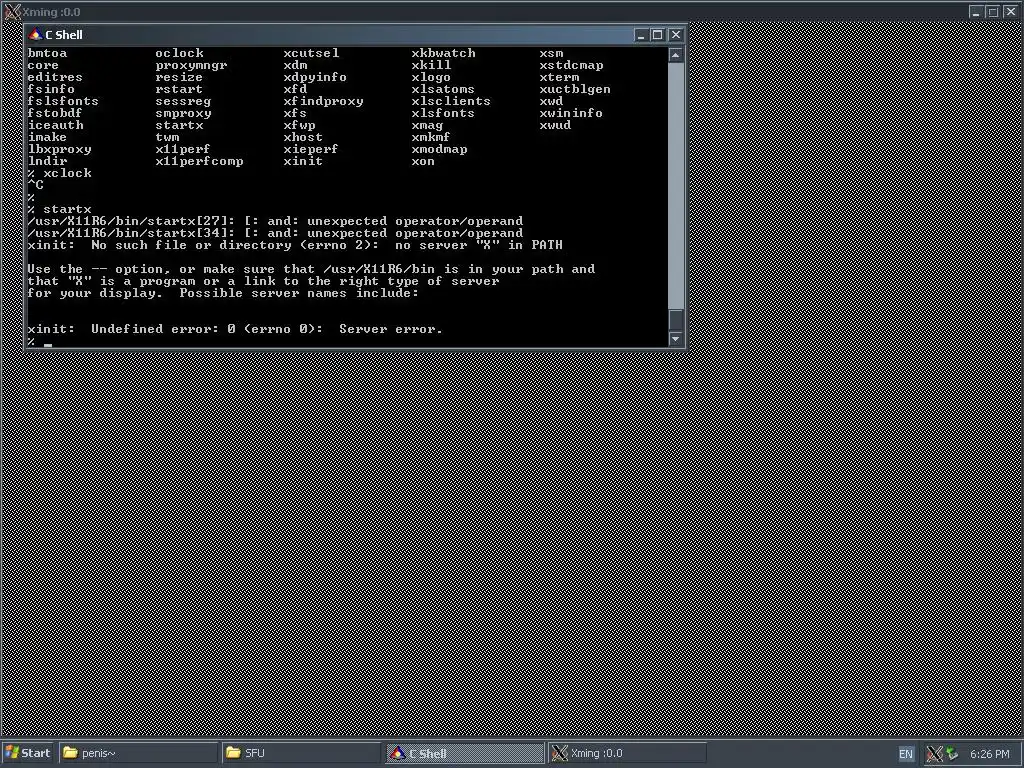Click 'fslsfonts' in terminal listing
1024x768 pixels.
(63, 101)
